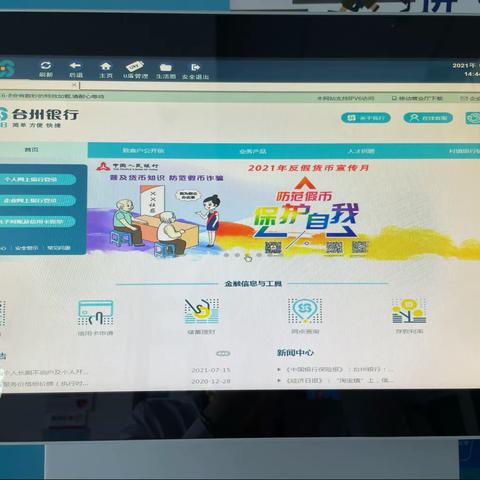Screen dimensions: 480x480
Task: Click the 新闻中心 section heading
Action: (295, 353)
